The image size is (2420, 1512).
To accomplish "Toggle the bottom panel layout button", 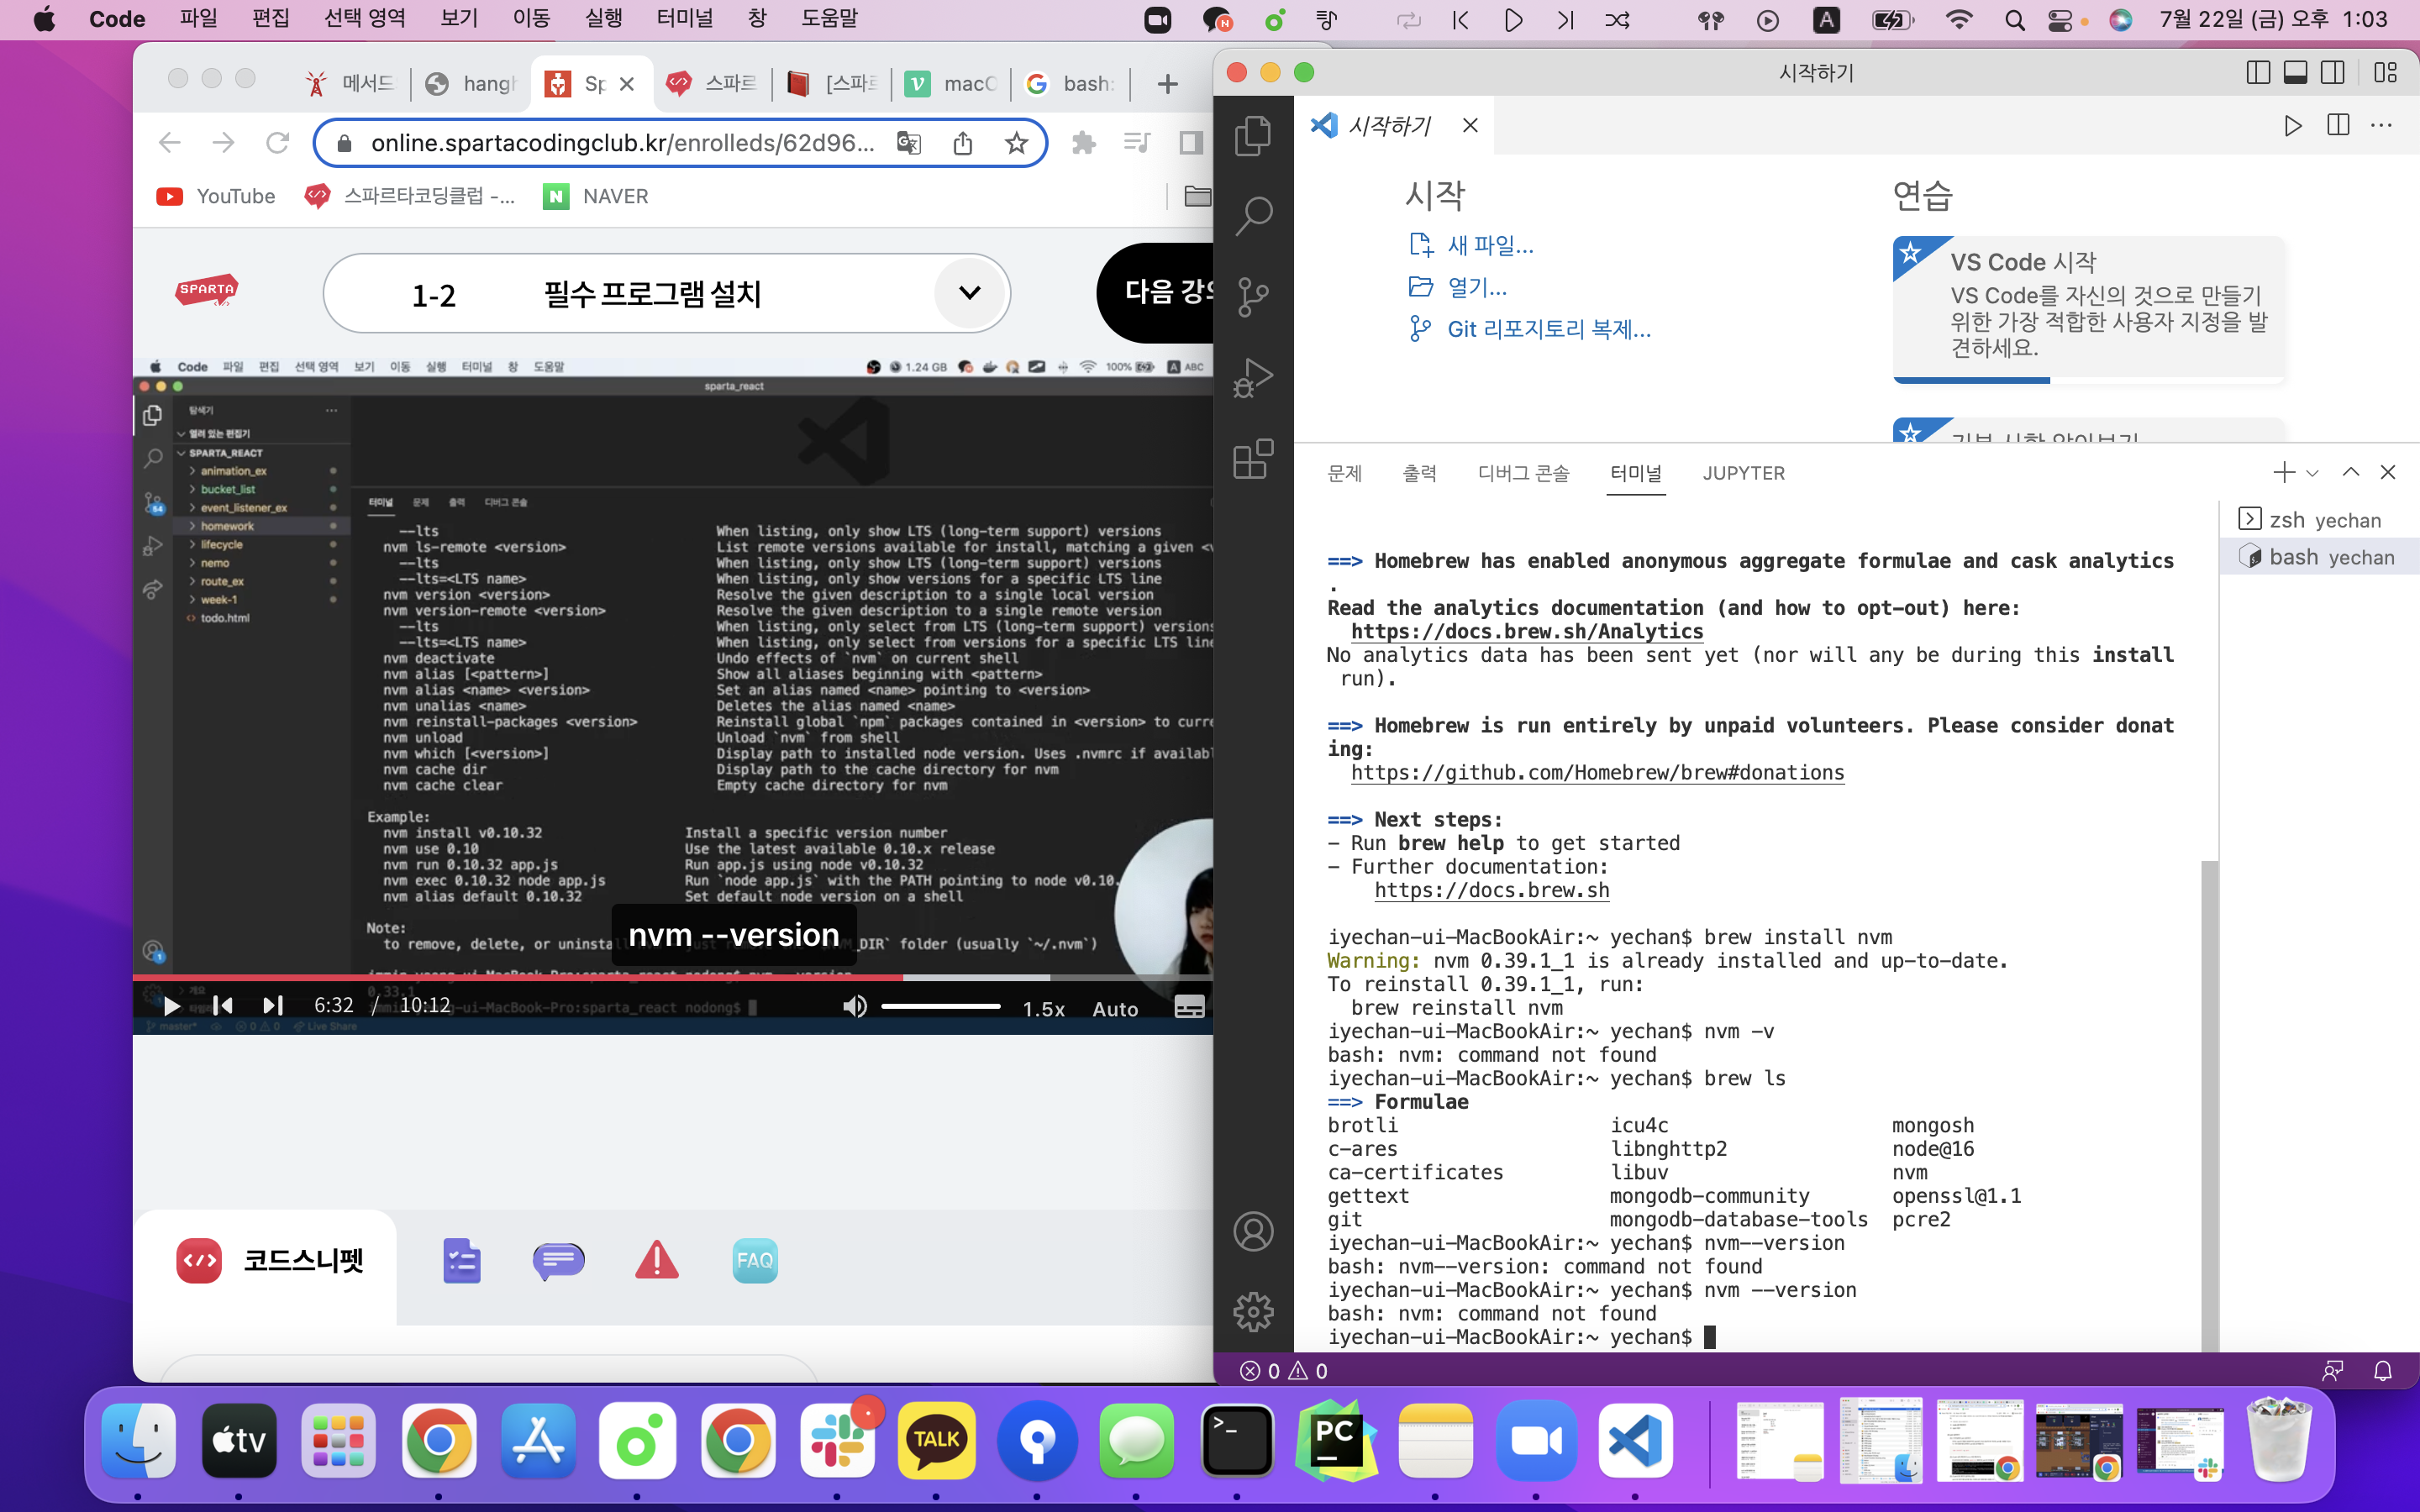I will [2296, 72].
